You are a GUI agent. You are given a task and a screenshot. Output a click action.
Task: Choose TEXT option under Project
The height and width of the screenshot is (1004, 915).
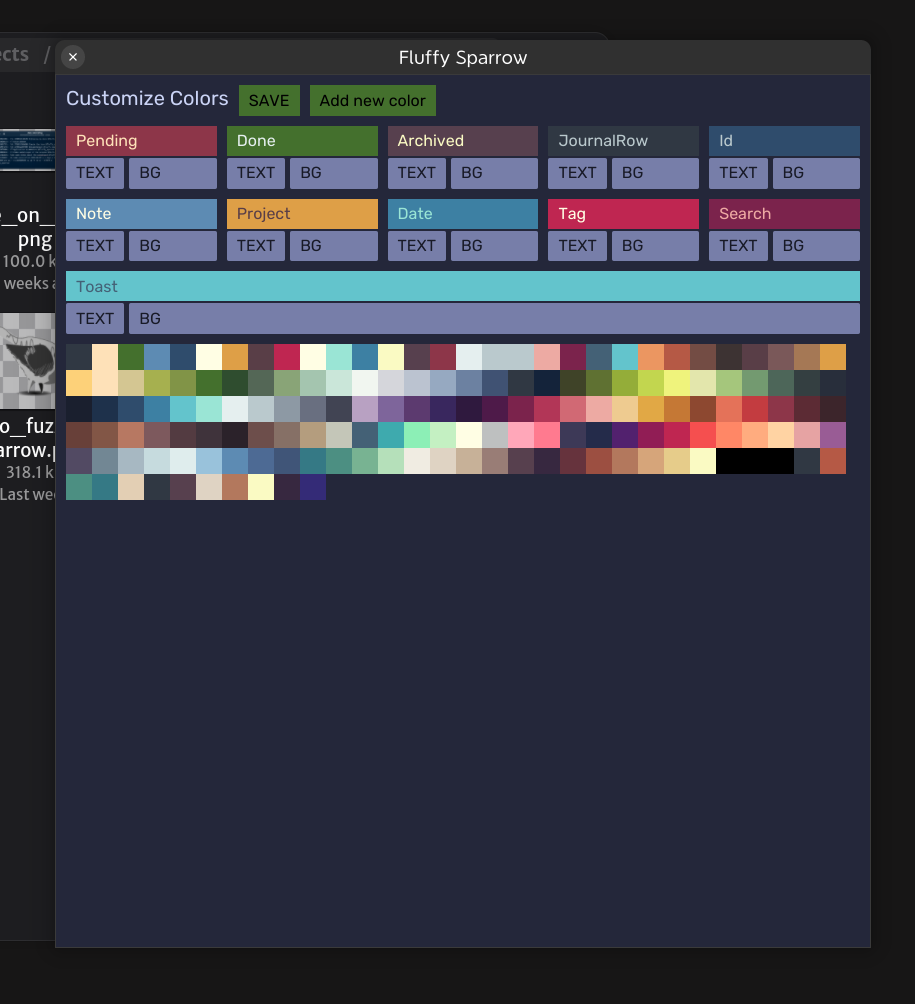(255, 246)
